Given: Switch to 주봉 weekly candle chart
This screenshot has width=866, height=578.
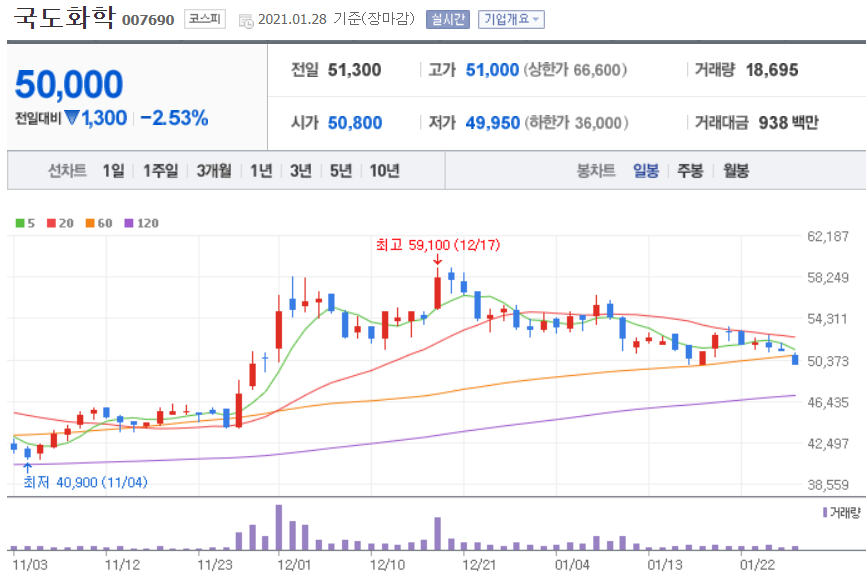Looking at the screenshot, I should (690, 171).
